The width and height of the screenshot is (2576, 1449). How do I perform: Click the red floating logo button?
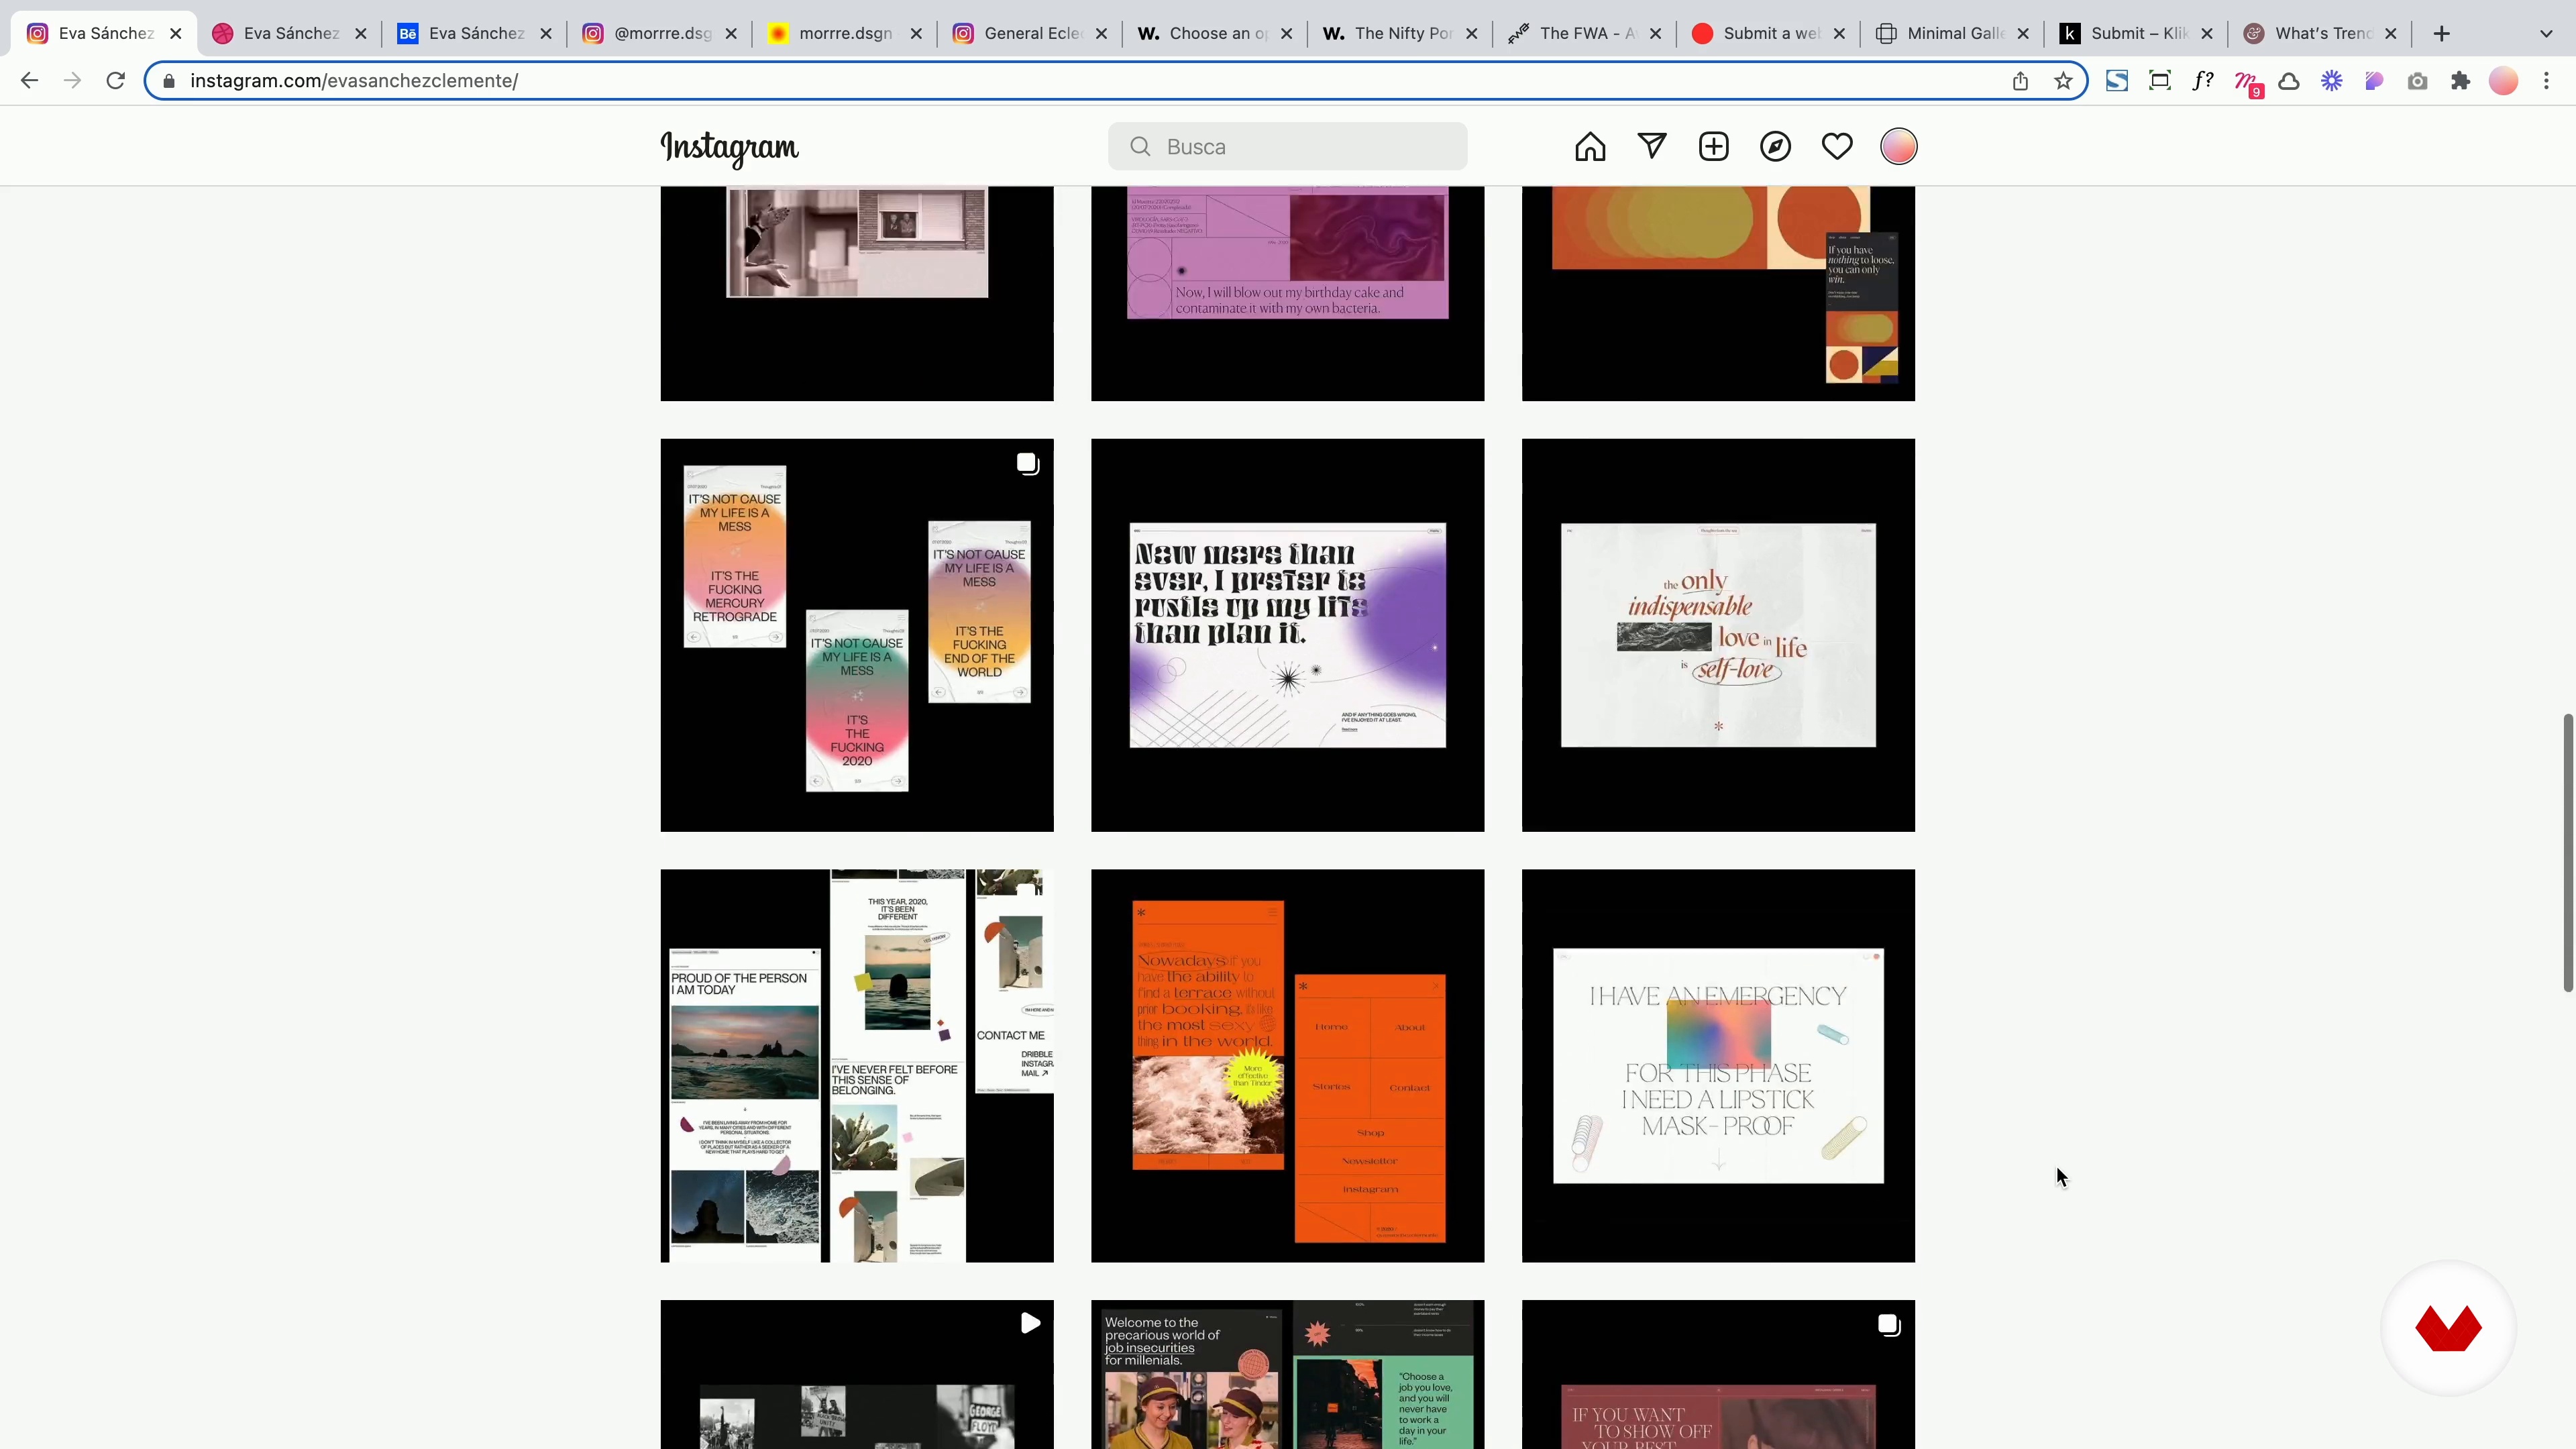coord(2448,1328)
